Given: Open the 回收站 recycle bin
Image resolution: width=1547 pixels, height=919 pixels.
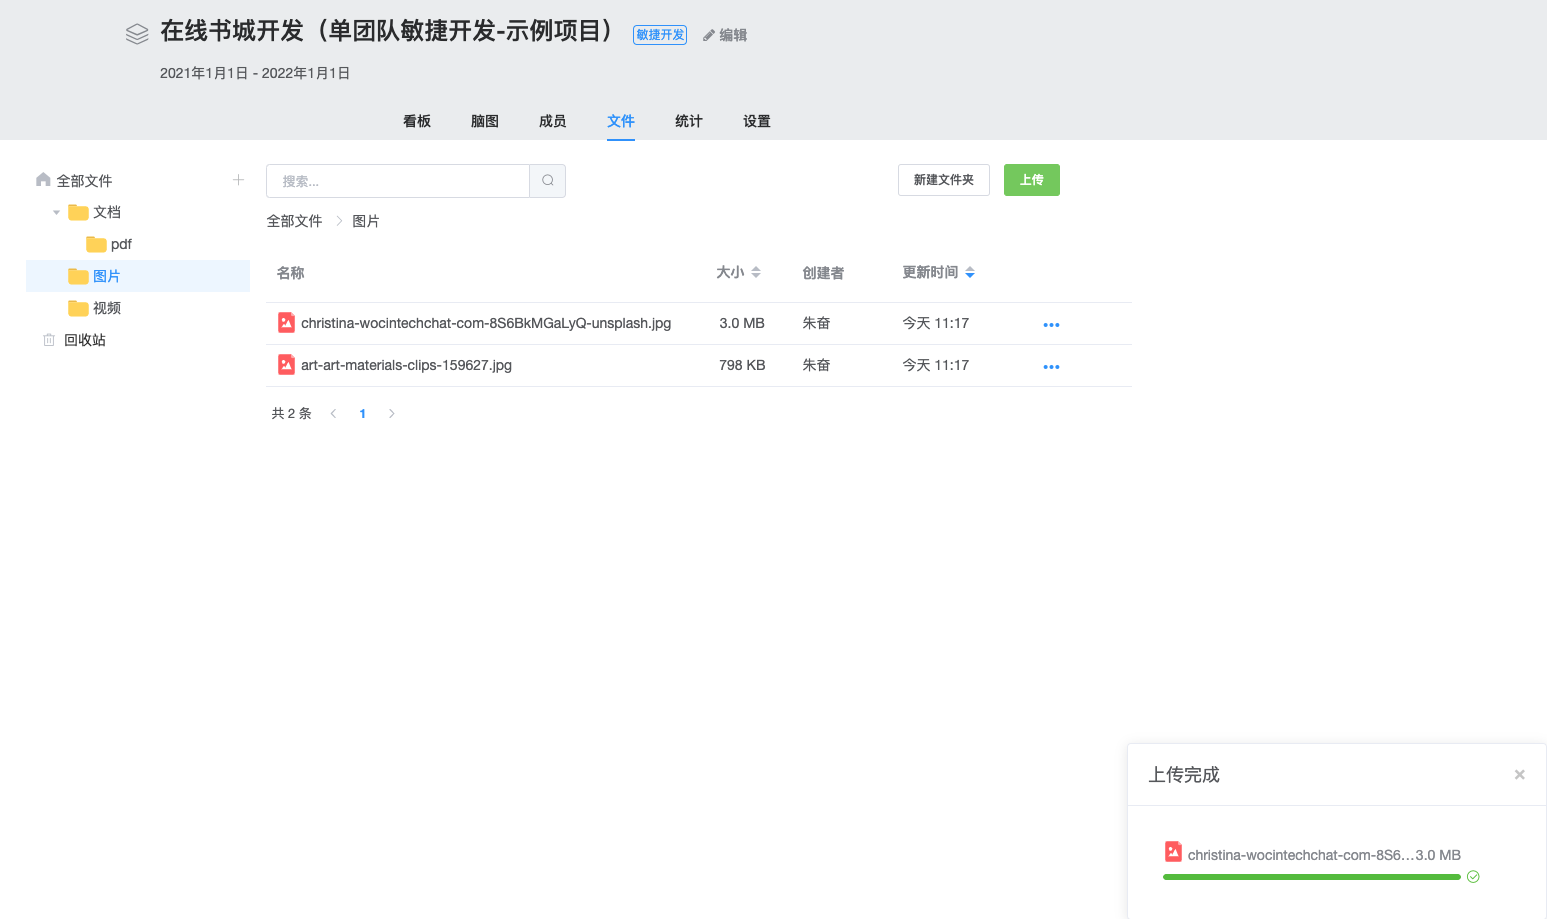Looking at the screenshot, I should 84,340.
